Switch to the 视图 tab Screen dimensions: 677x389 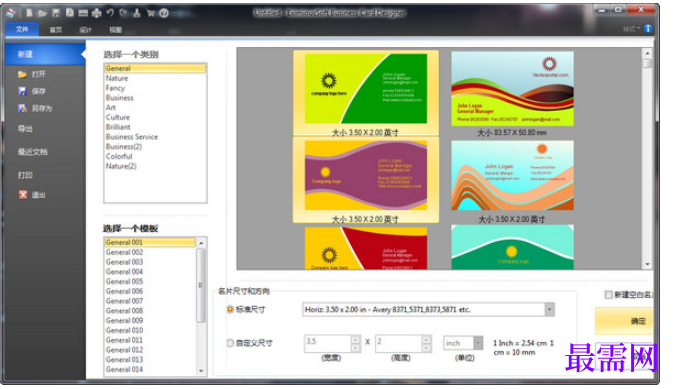[115, 30]
